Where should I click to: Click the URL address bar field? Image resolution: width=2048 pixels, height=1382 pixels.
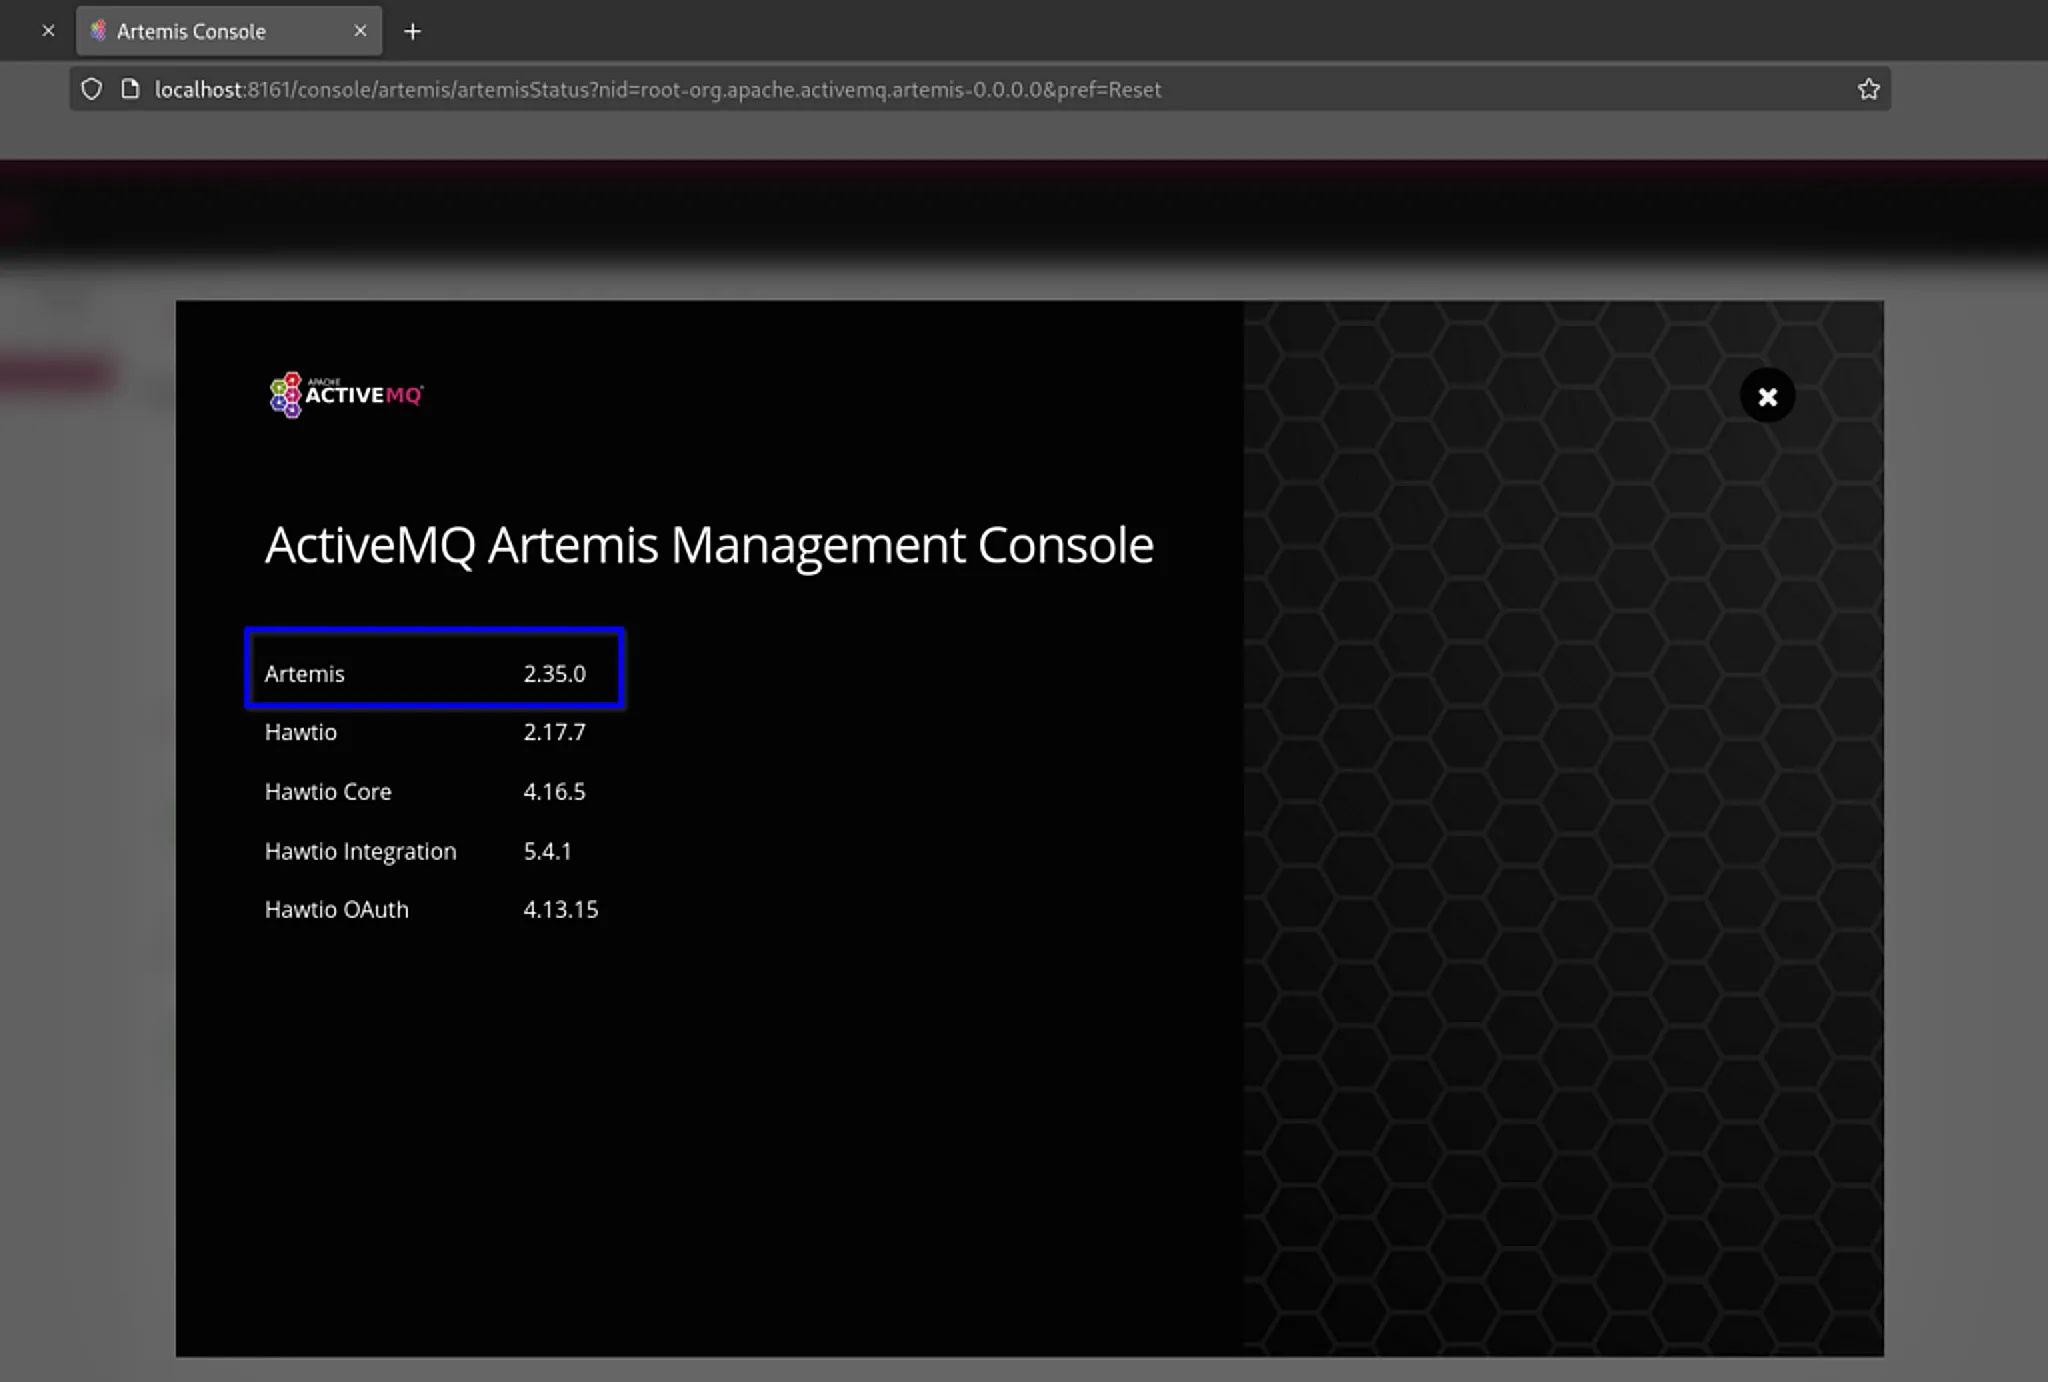980,89
